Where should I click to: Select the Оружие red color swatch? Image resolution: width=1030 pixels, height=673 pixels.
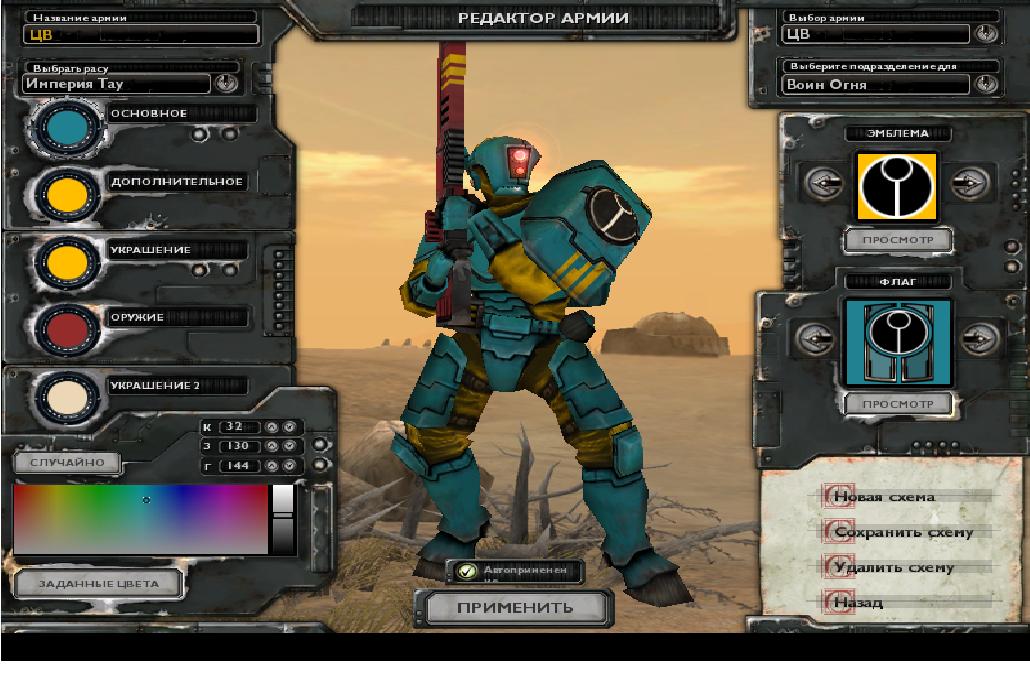pyautogui.click(x=67, y=330)
